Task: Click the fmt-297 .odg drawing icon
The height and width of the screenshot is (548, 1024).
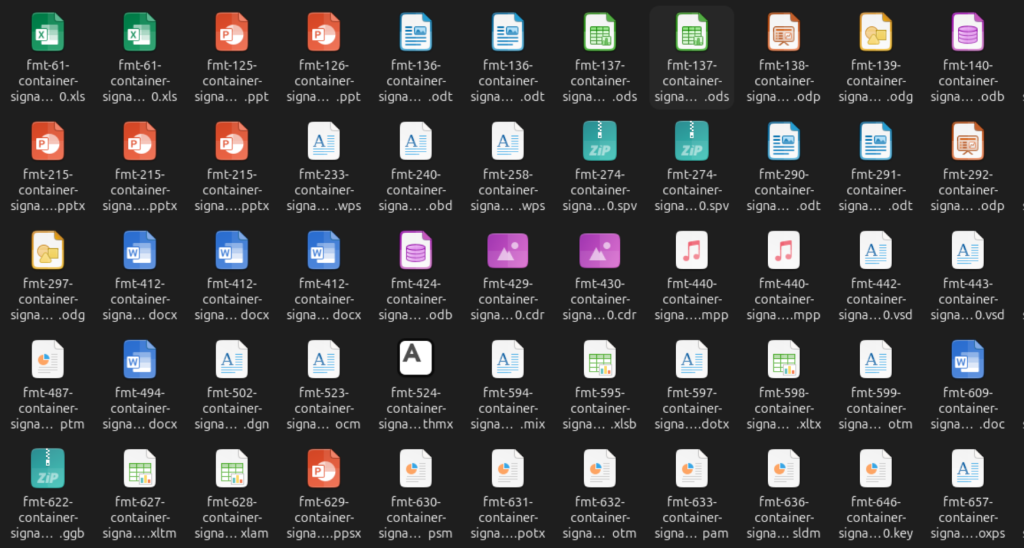Action: coord(48,250)
